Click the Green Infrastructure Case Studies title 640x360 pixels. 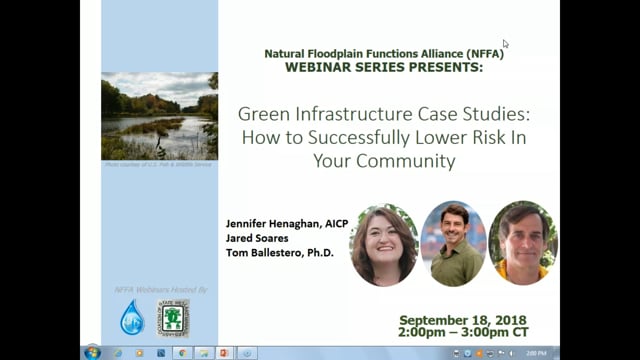[384, 137]
